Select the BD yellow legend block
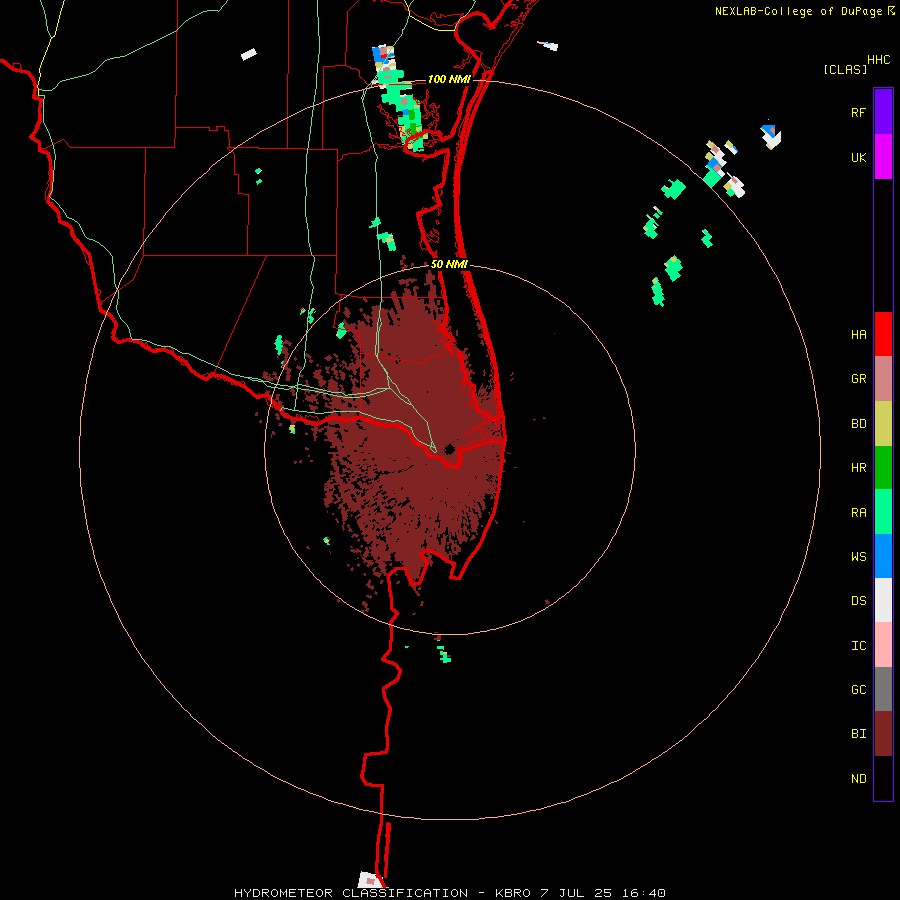Screen dimensions: 900x900 coord(883,424)
